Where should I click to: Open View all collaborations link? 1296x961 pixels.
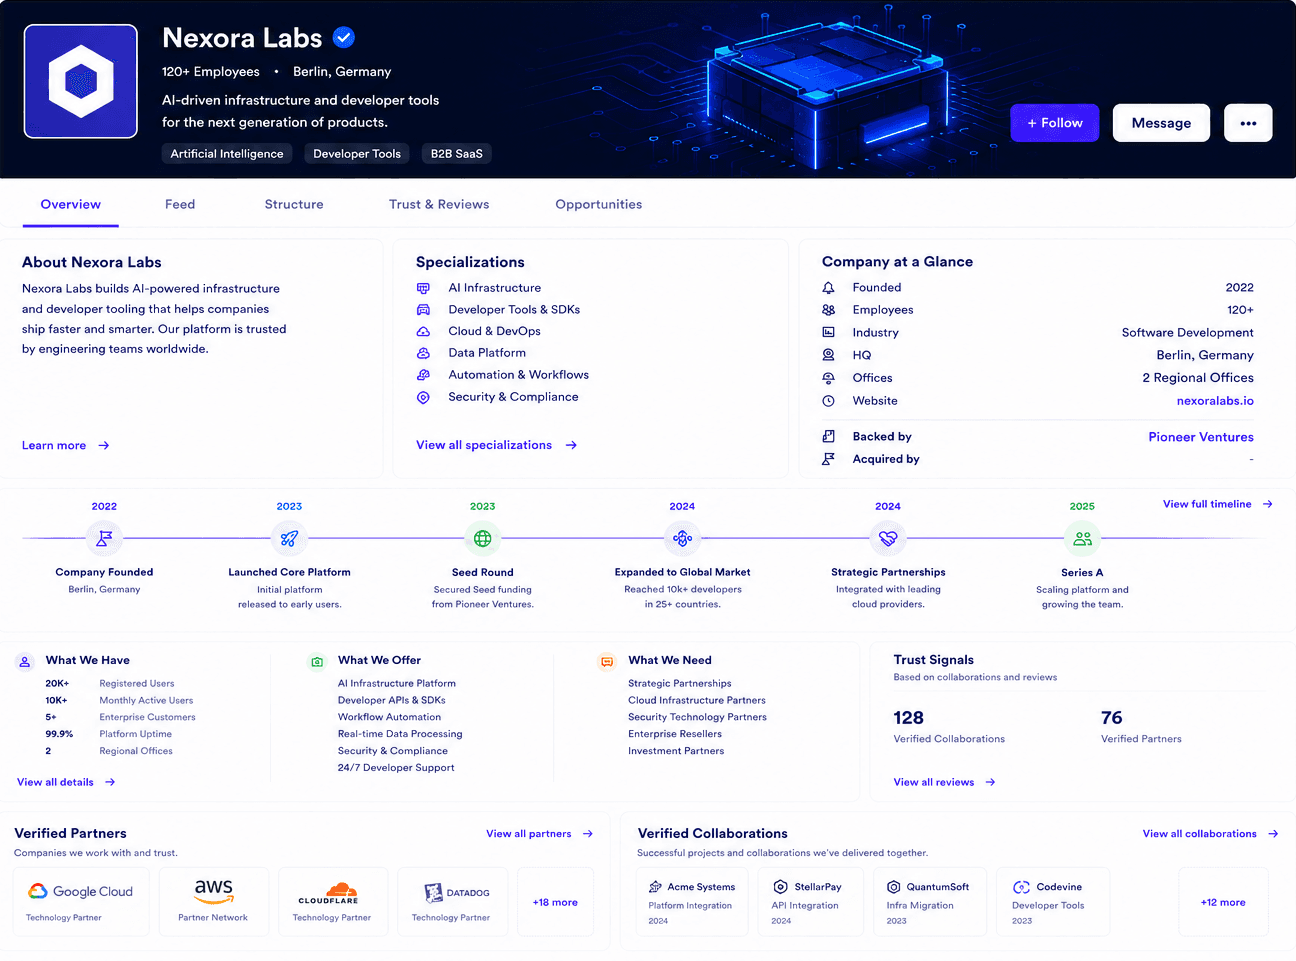click(x=1211, y=834)
